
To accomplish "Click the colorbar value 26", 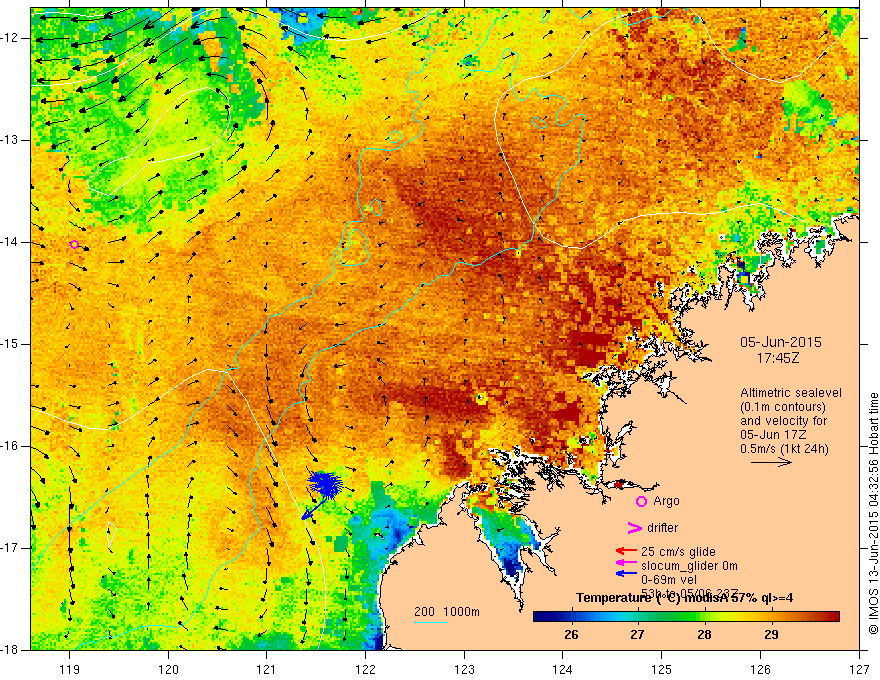I will 571,634.
